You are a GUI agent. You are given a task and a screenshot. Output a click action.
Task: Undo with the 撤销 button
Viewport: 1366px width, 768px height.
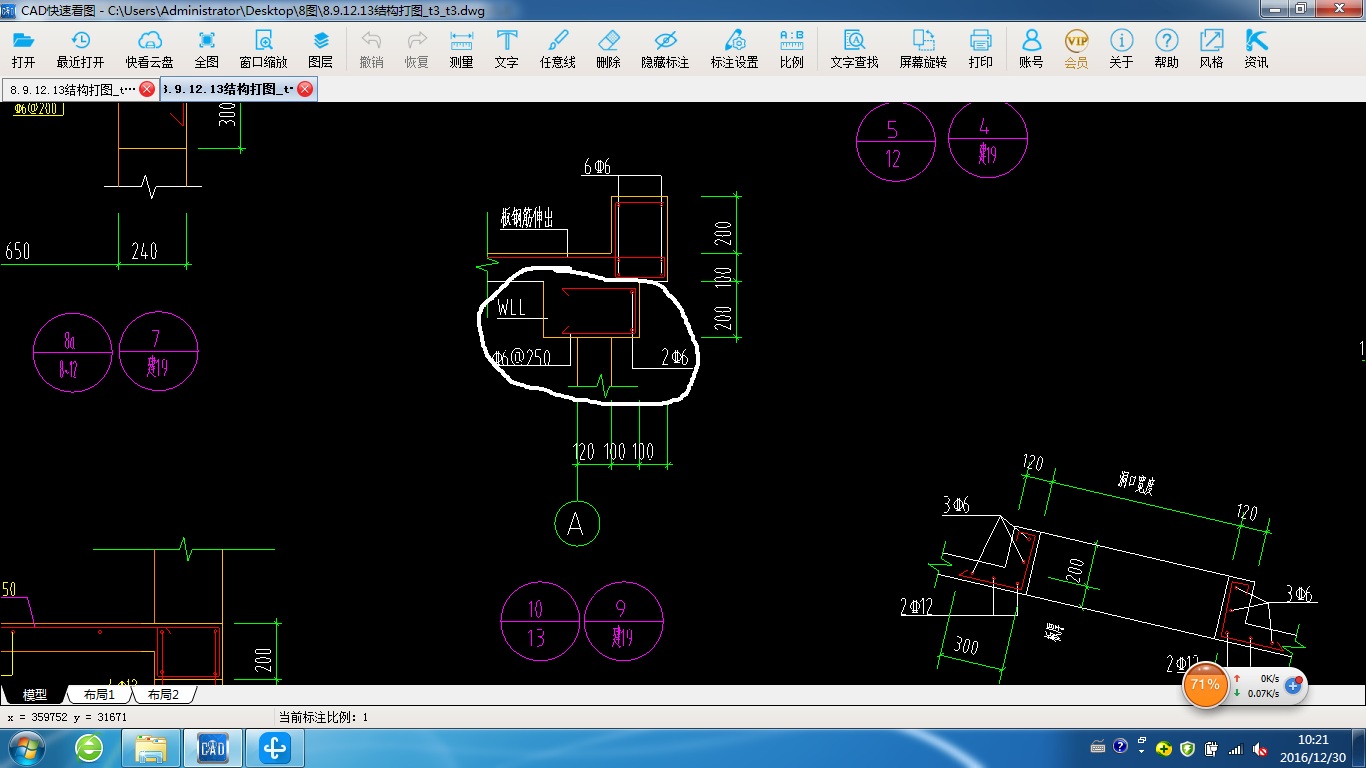[371, 49]
